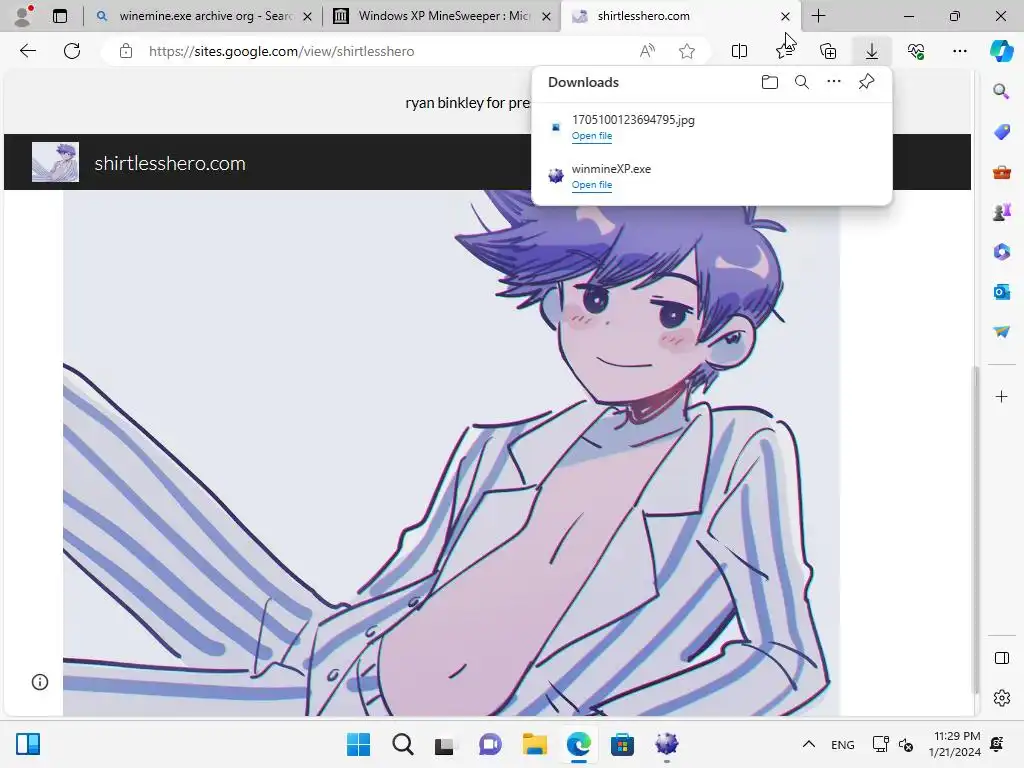Open sidebar settings gear
This screenshot has height=768, width=1024.
[x=1001, y=698]
